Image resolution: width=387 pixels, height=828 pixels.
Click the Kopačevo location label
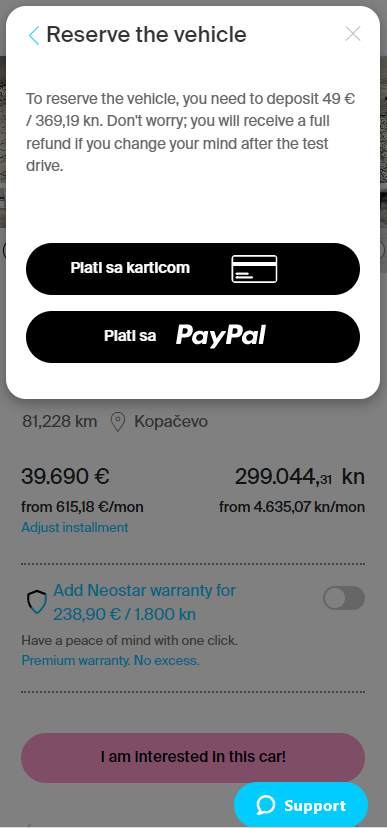(x=171, y=421)
